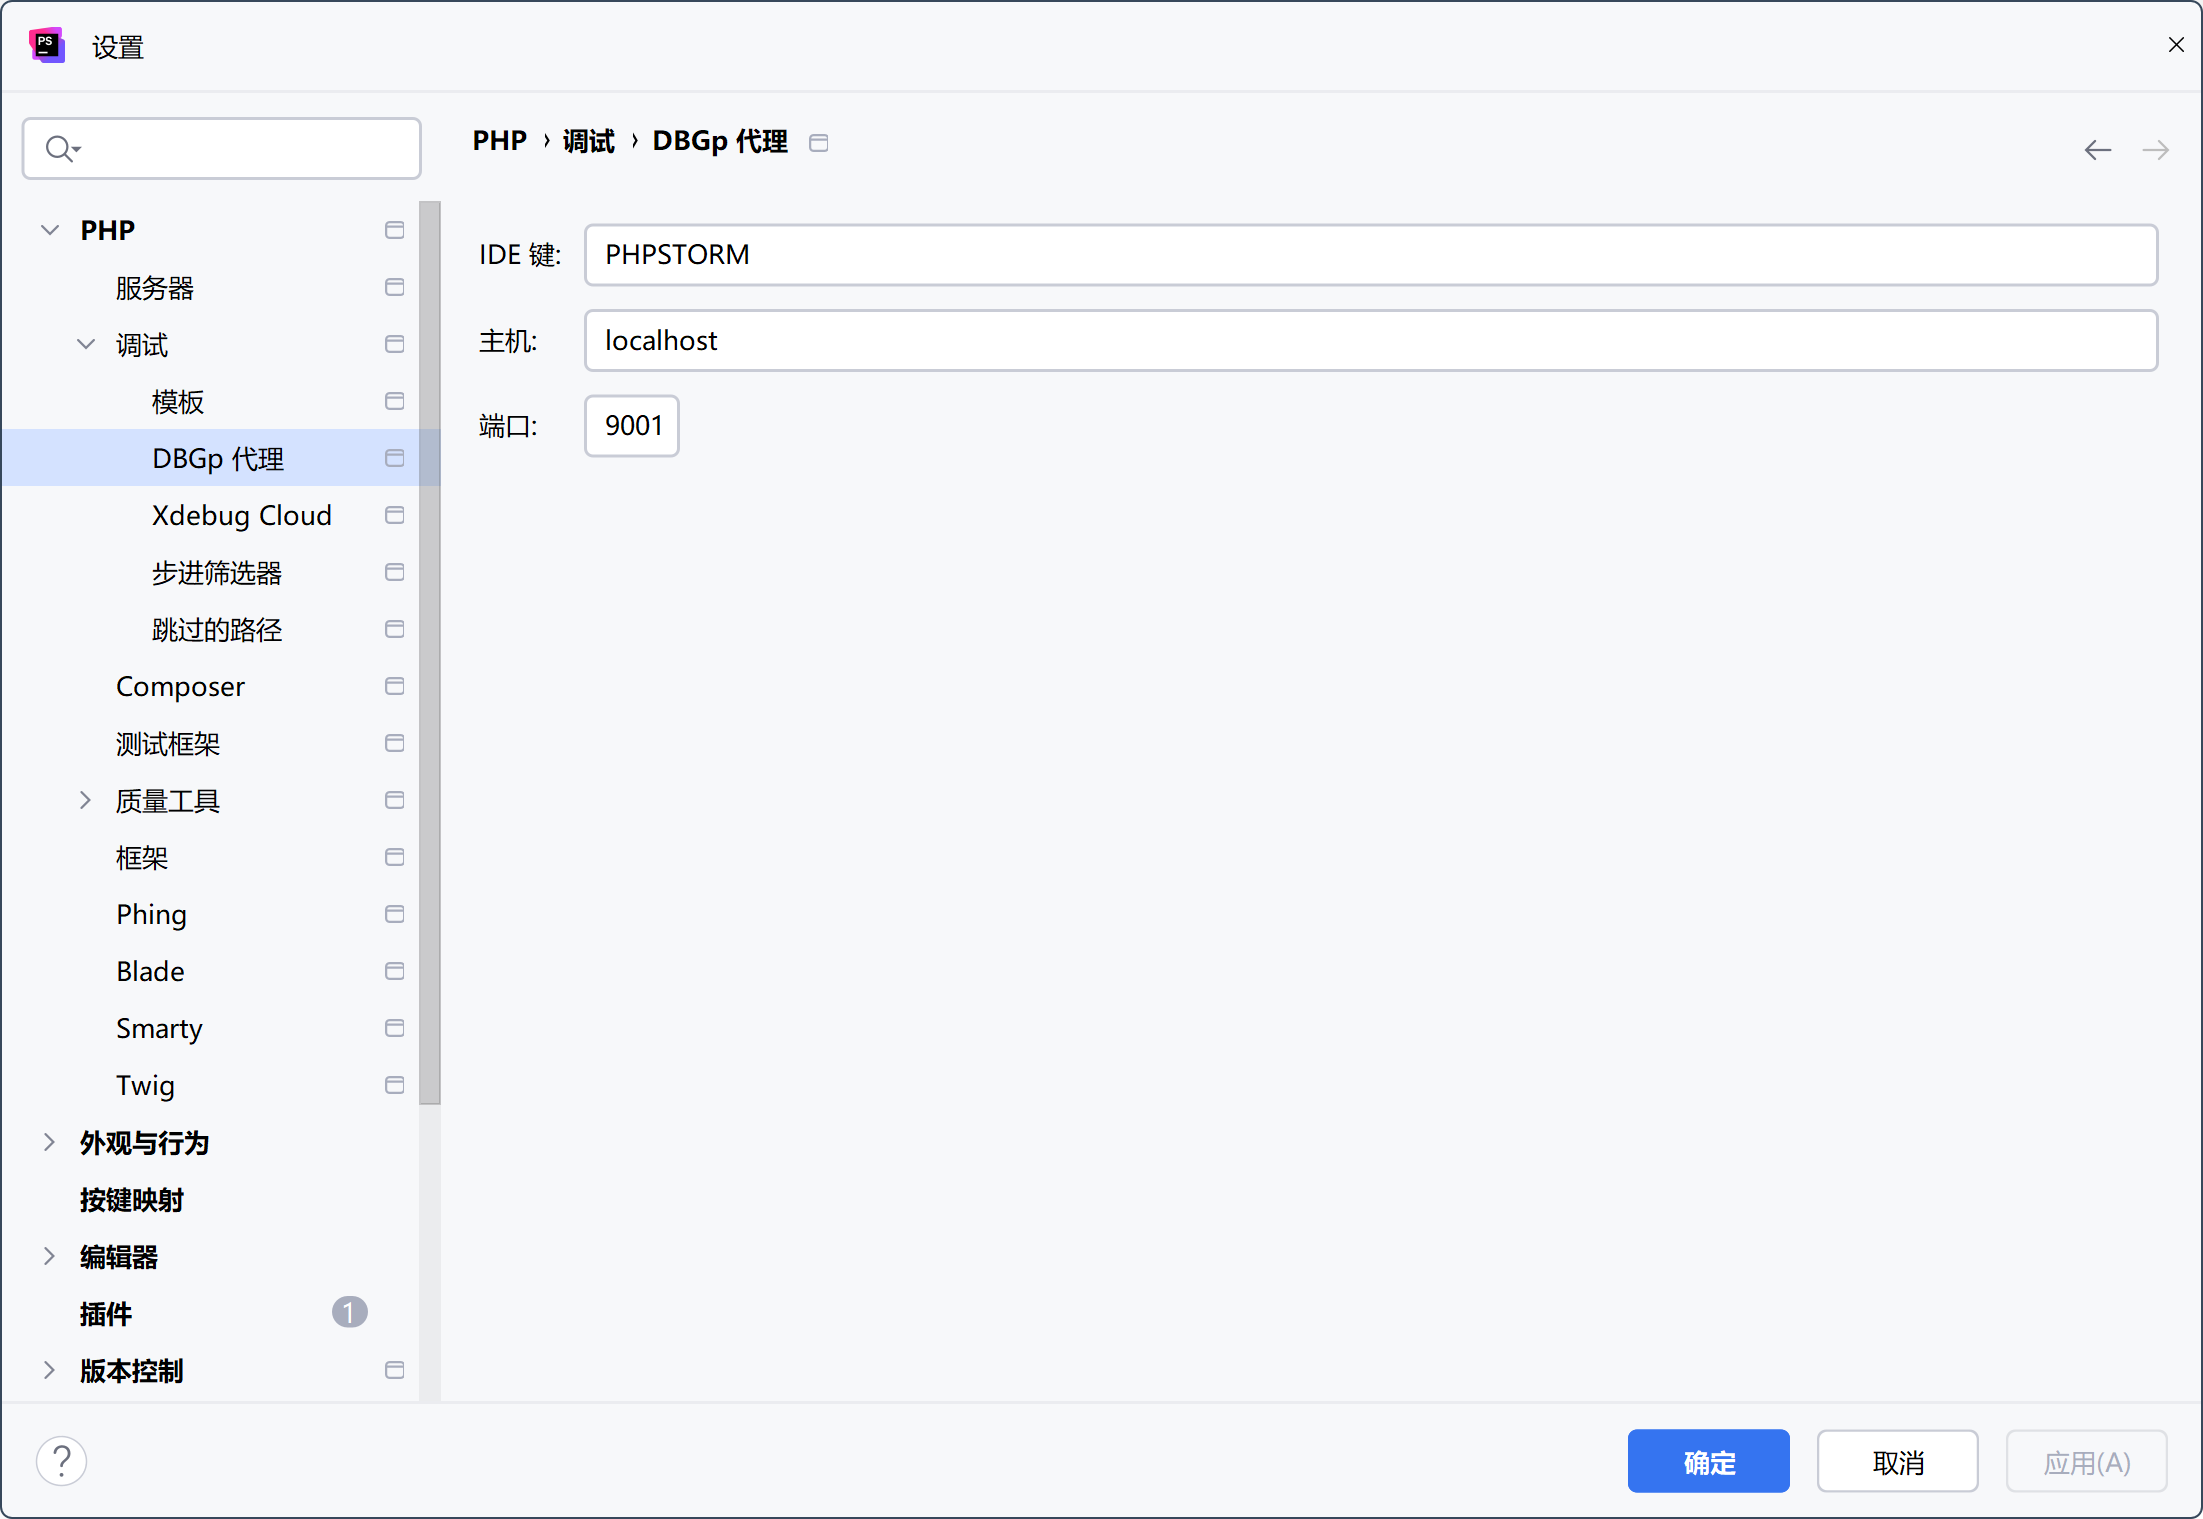Collapse the 调试 subtree chevron
Viewport: 2203px width, 1519px height.
point(86,344)
